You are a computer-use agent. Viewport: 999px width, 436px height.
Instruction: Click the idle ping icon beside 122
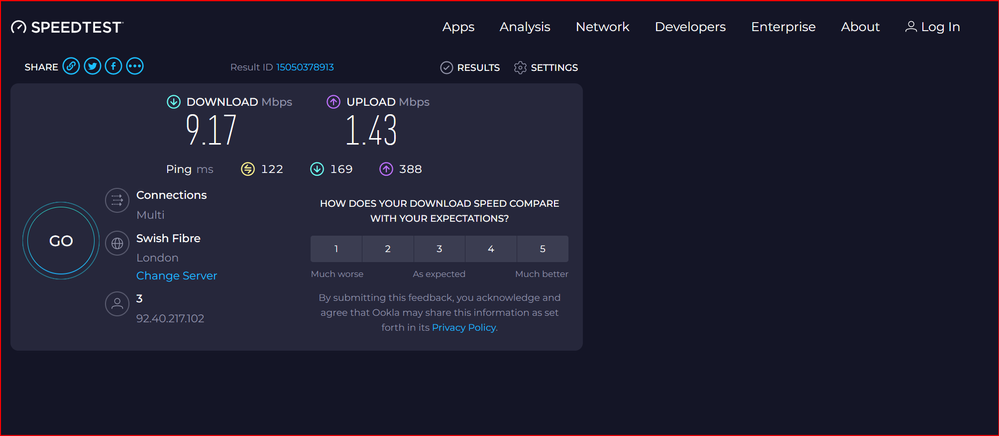coord(248,169)
